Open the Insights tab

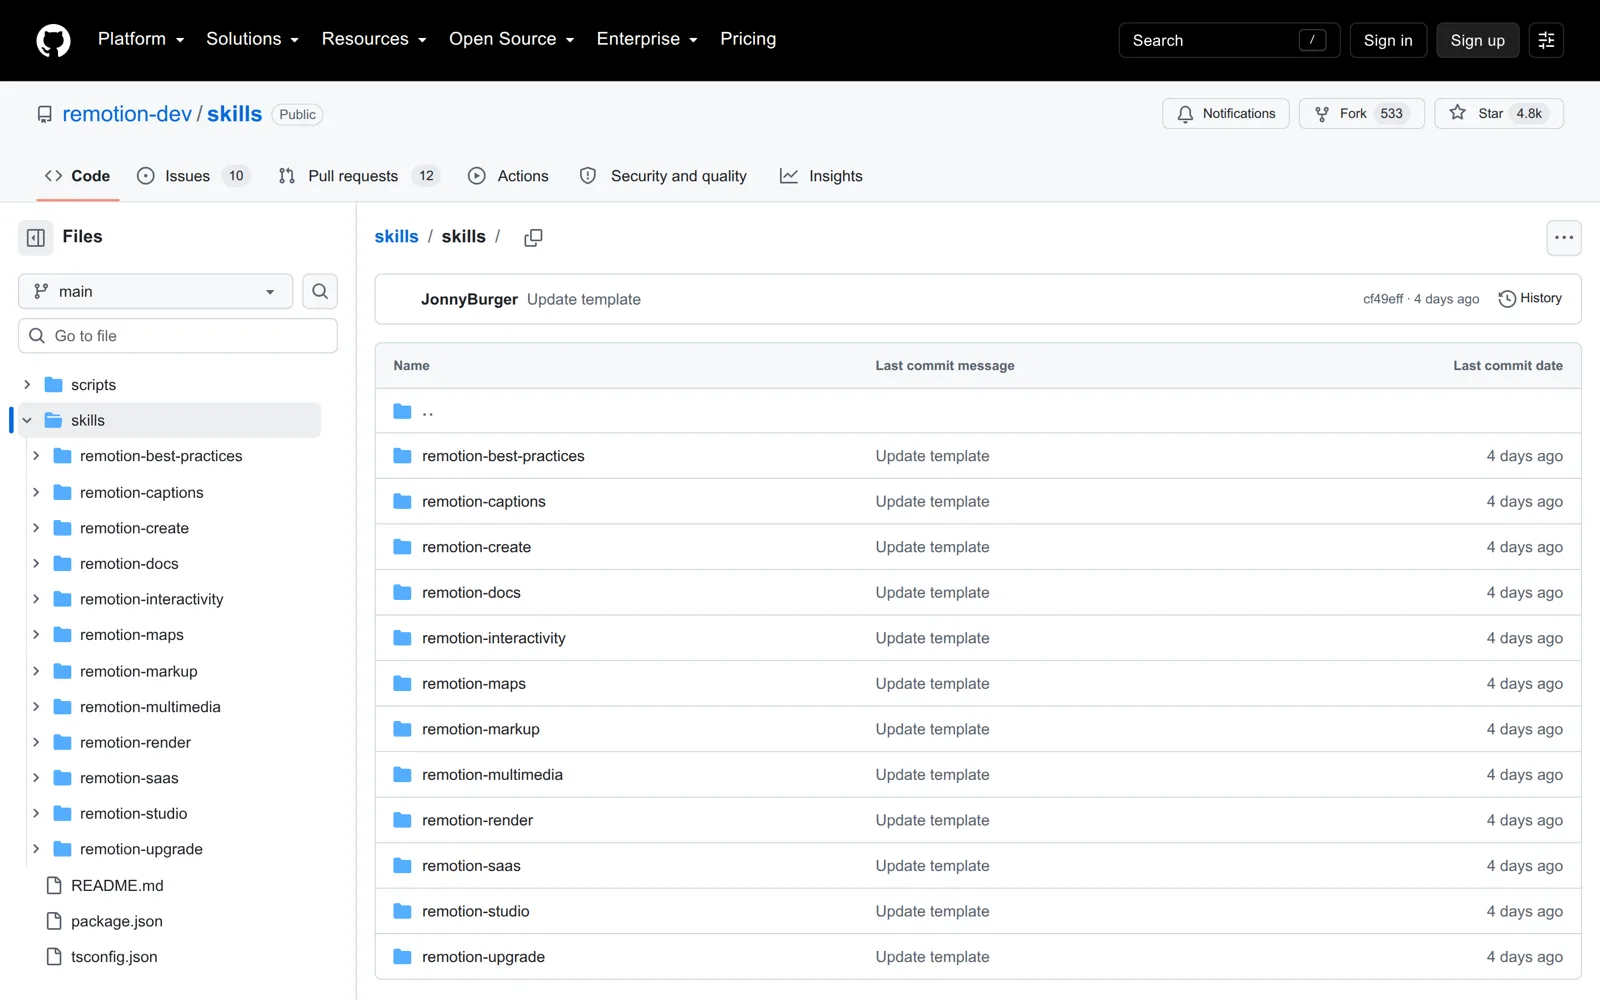coord(821,176)
